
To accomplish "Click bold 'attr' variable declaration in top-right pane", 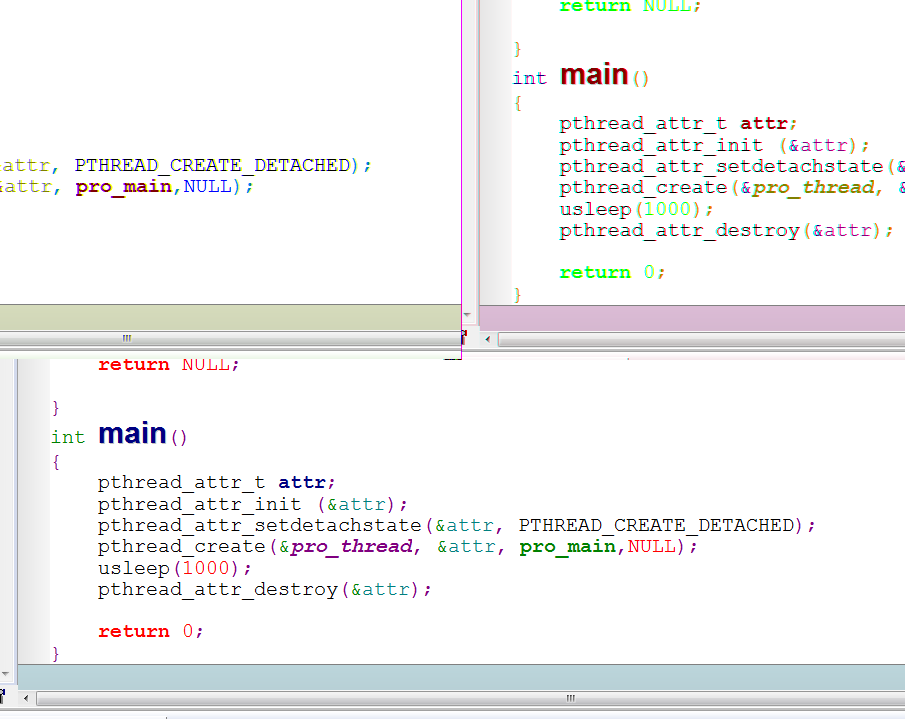I will (x=764, y=123).
